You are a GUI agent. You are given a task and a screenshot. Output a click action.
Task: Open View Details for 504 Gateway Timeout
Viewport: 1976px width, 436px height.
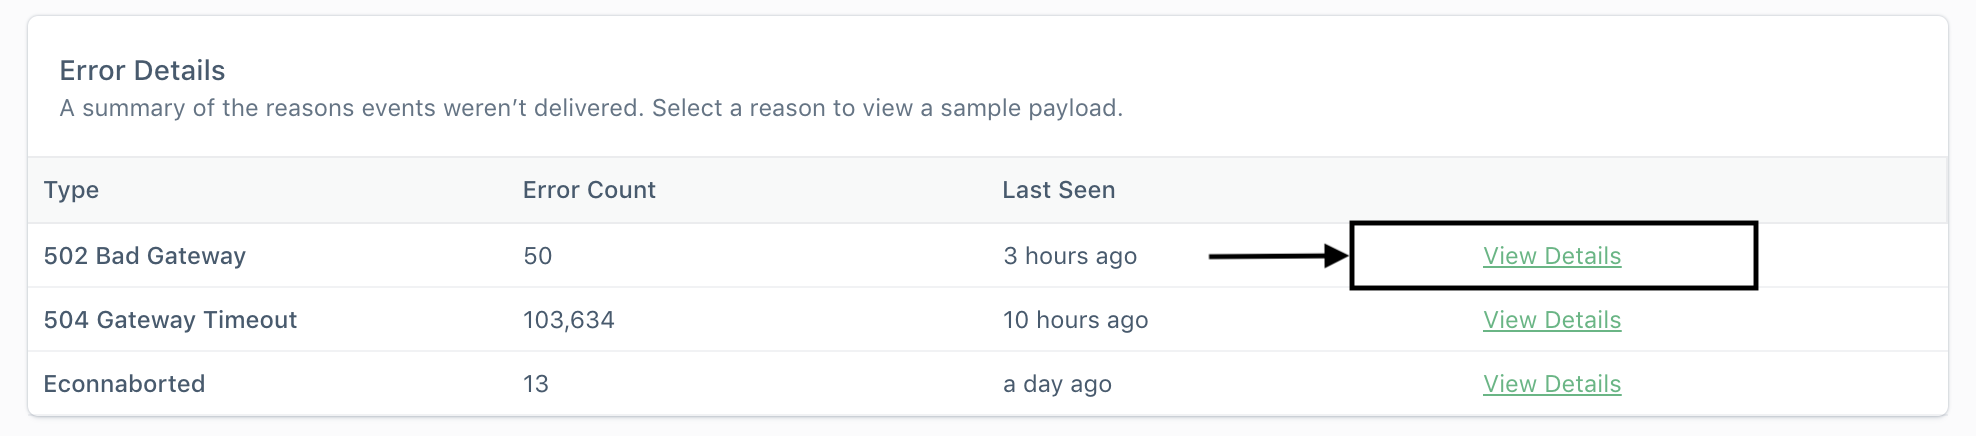tap(1551, 320)
